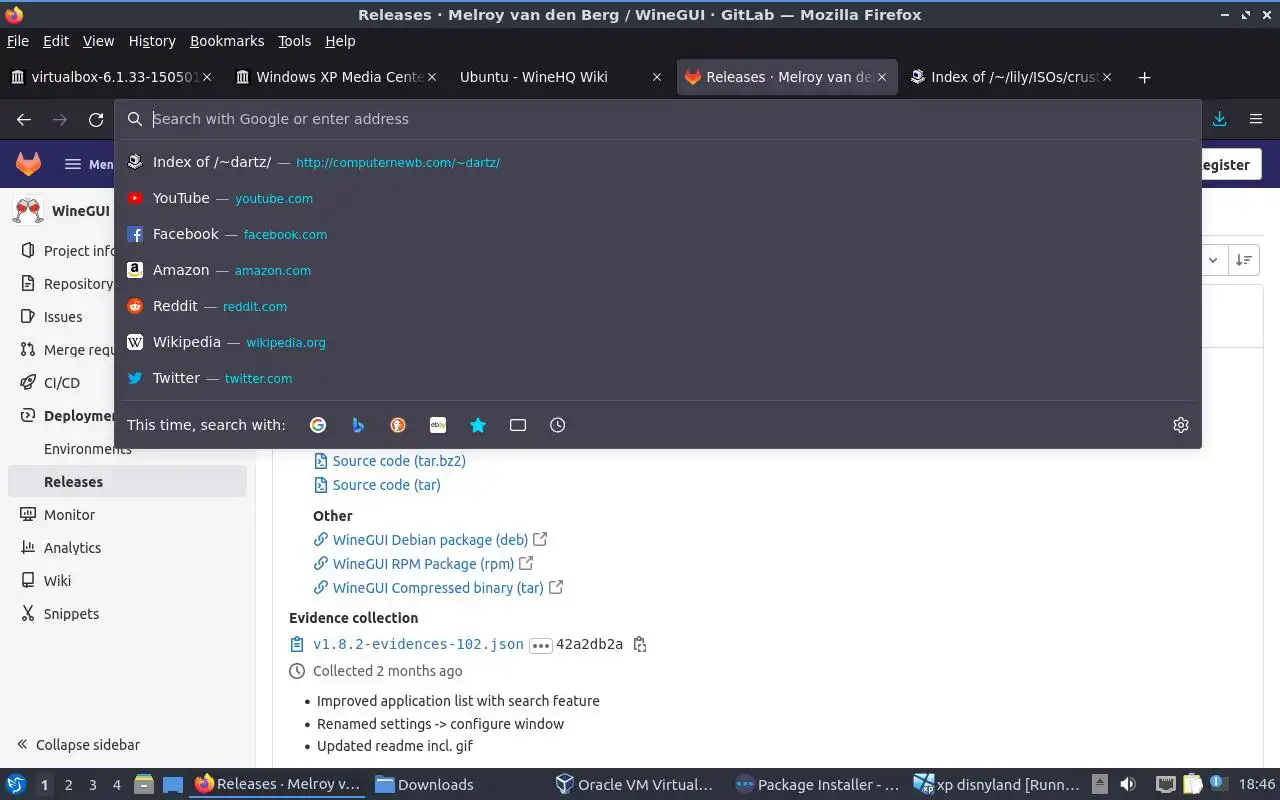Open the History menu
This screenshot has width=1280, height=800.
(x=152, y=41)
